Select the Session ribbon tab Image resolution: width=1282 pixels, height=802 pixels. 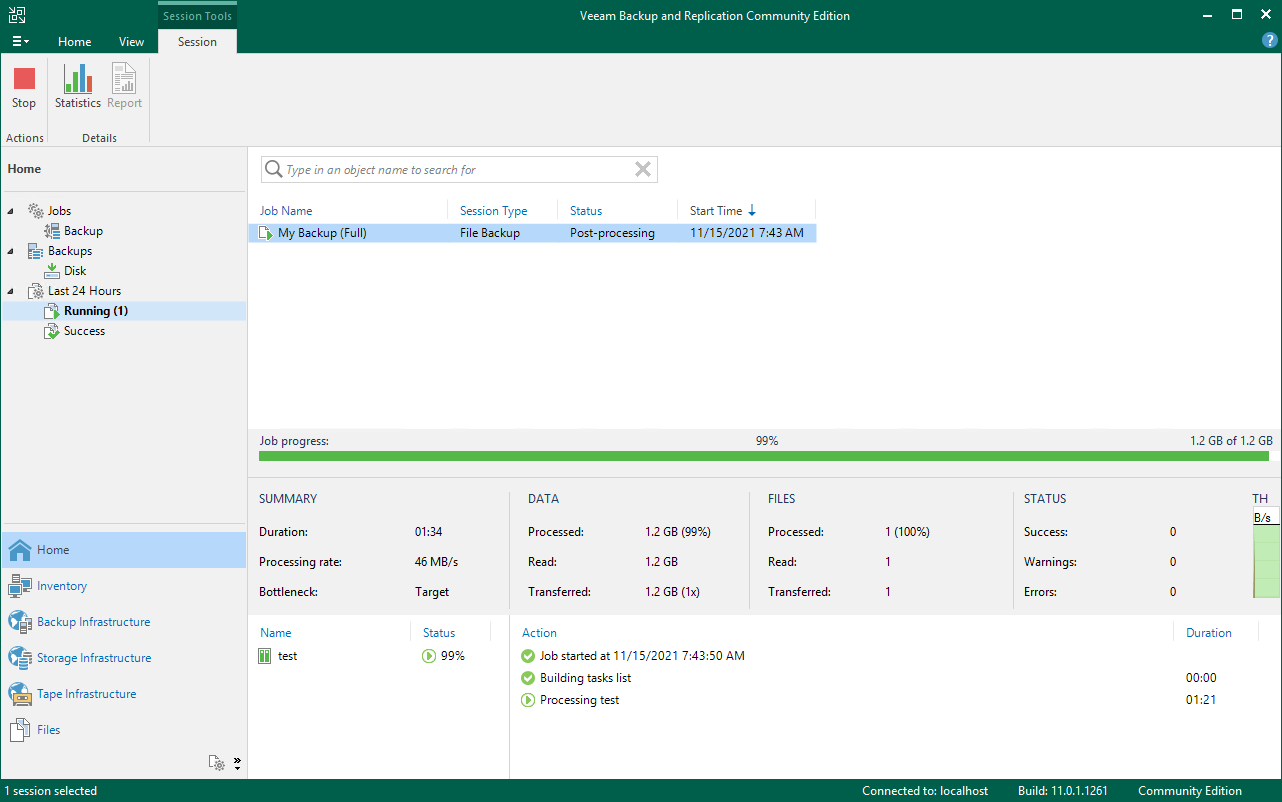pos(197,42)
